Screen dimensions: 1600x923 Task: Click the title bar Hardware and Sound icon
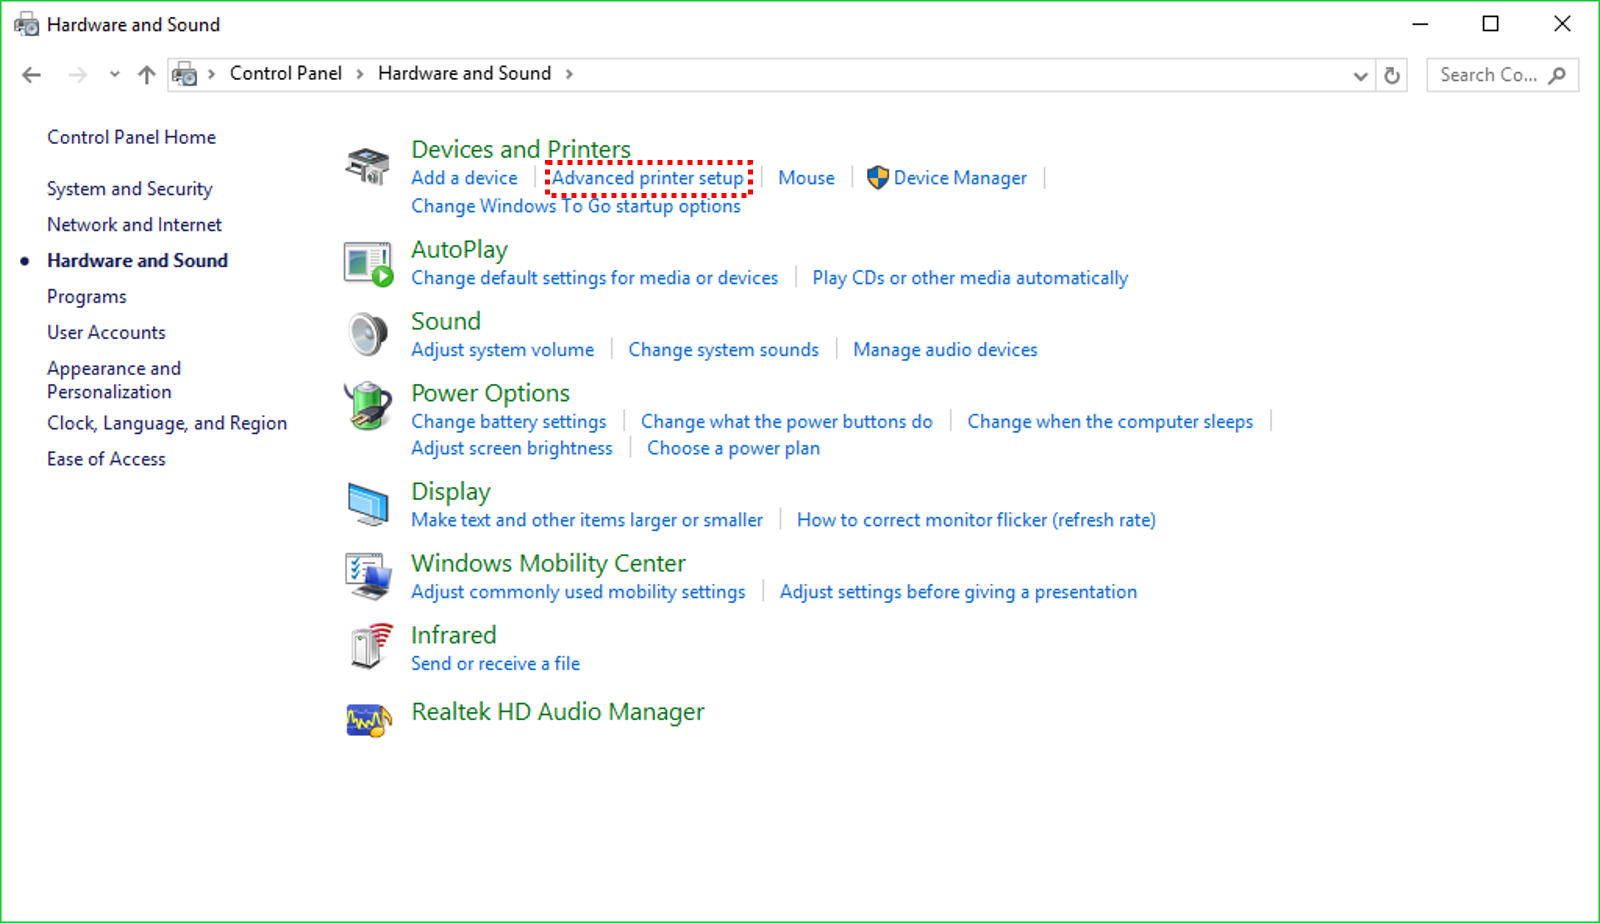click(26, 25)
